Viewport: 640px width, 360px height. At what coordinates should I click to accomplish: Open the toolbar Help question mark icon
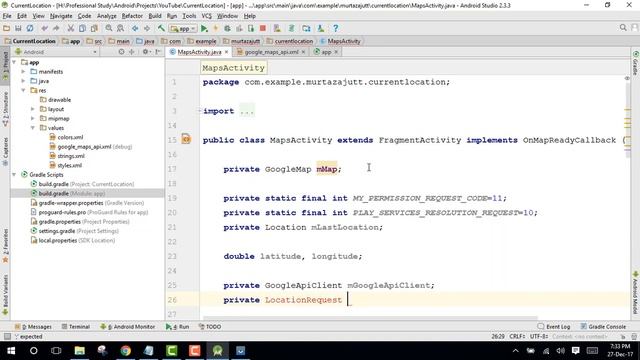pos(336,28)
